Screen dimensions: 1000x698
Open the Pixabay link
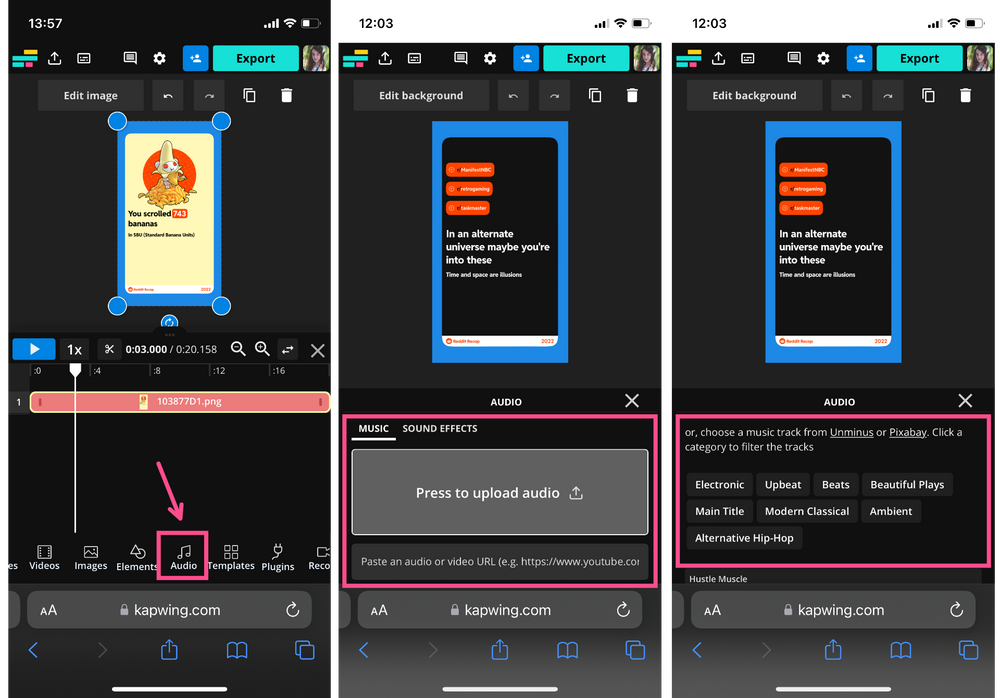click(x=907, y=432)
